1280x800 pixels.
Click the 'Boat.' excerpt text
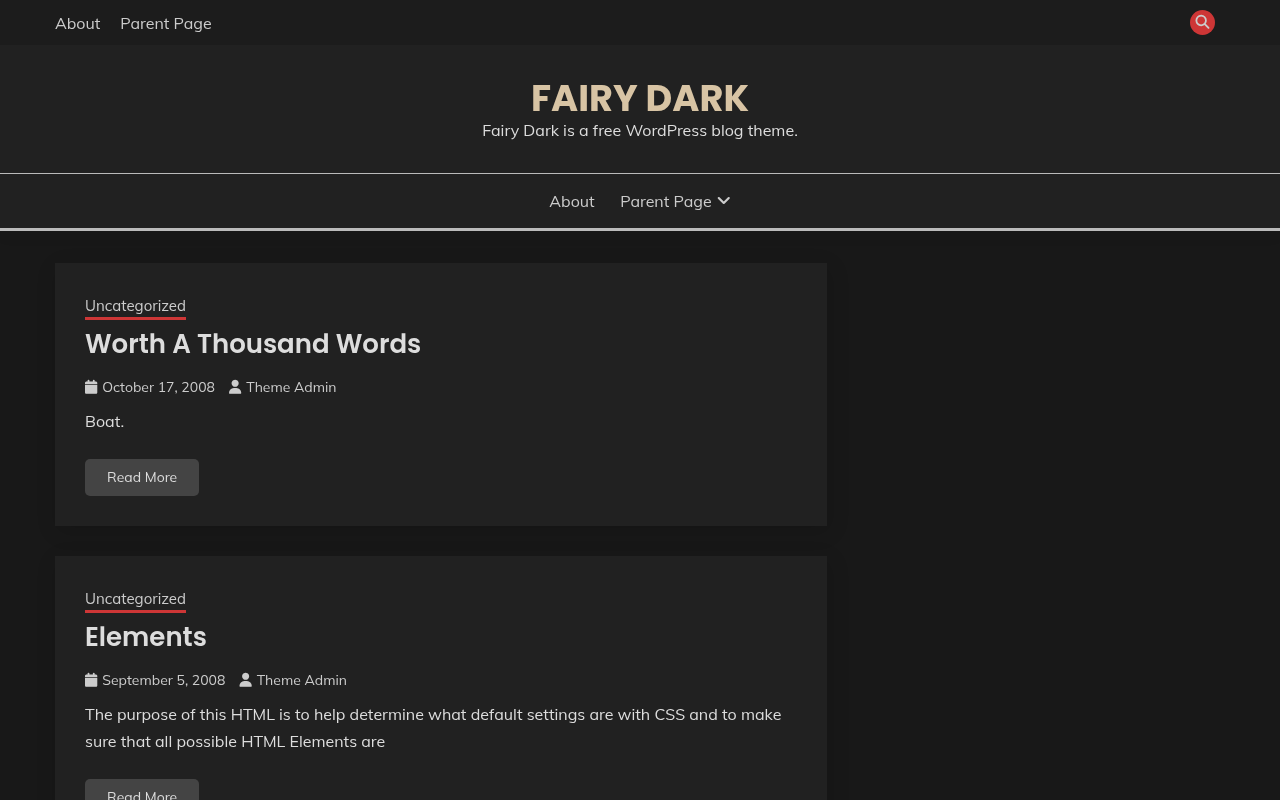click(x=105, y=421)
